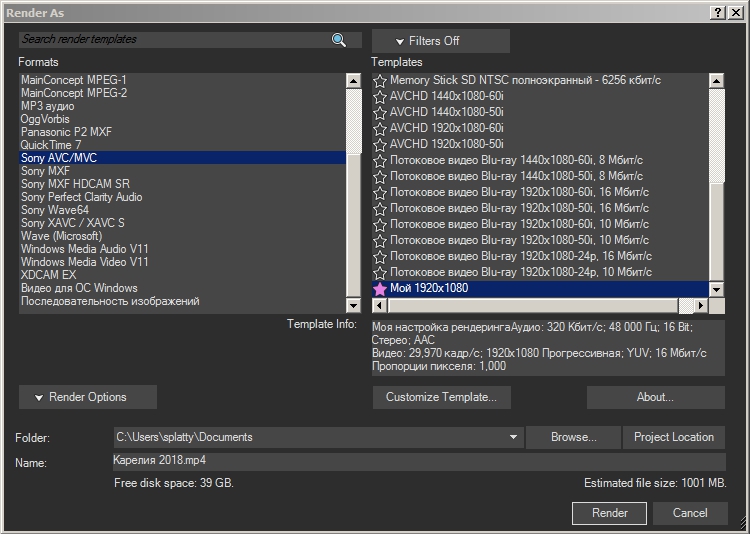The height and width of the screenshot is (534, 750).
Task: Star Blu-ray 1920x1080-50i, 10 Мбит/с template
Action: (x=380, y=241)
